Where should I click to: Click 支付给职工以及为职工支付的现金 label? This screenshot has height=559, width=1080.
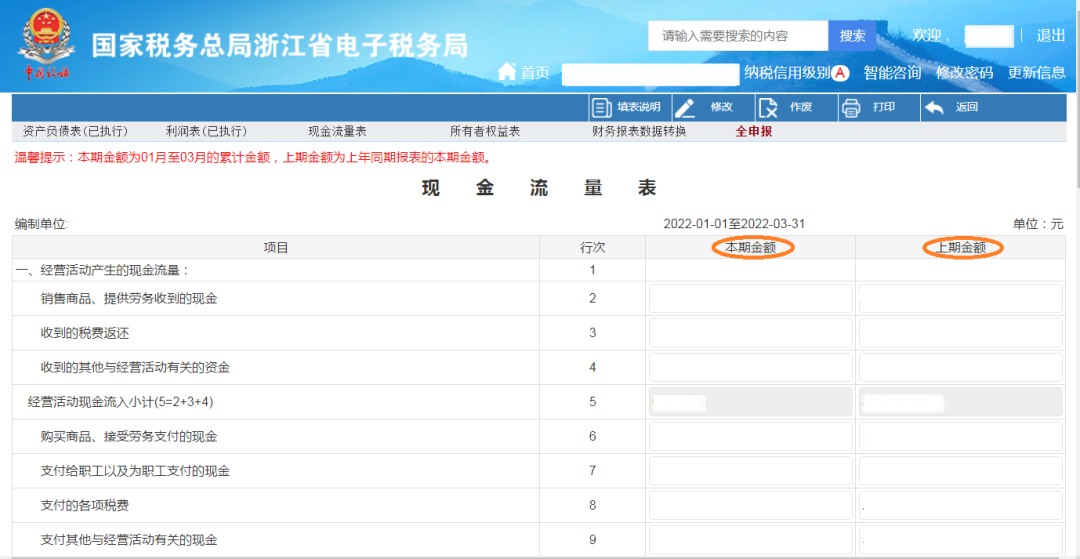click(x=135, y=471)
